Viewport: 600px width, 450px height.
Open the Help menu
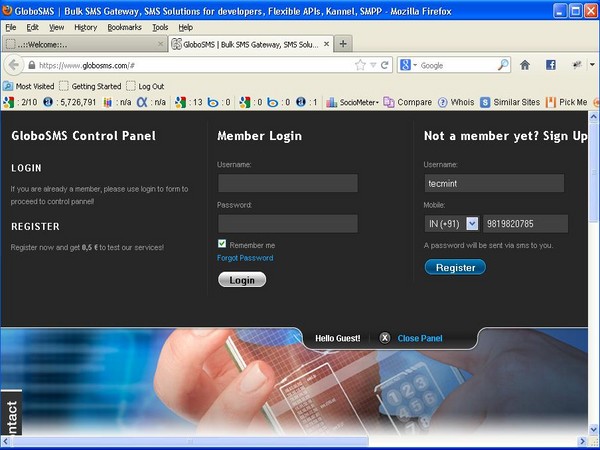pyautogui.click(x=186, y=27)
